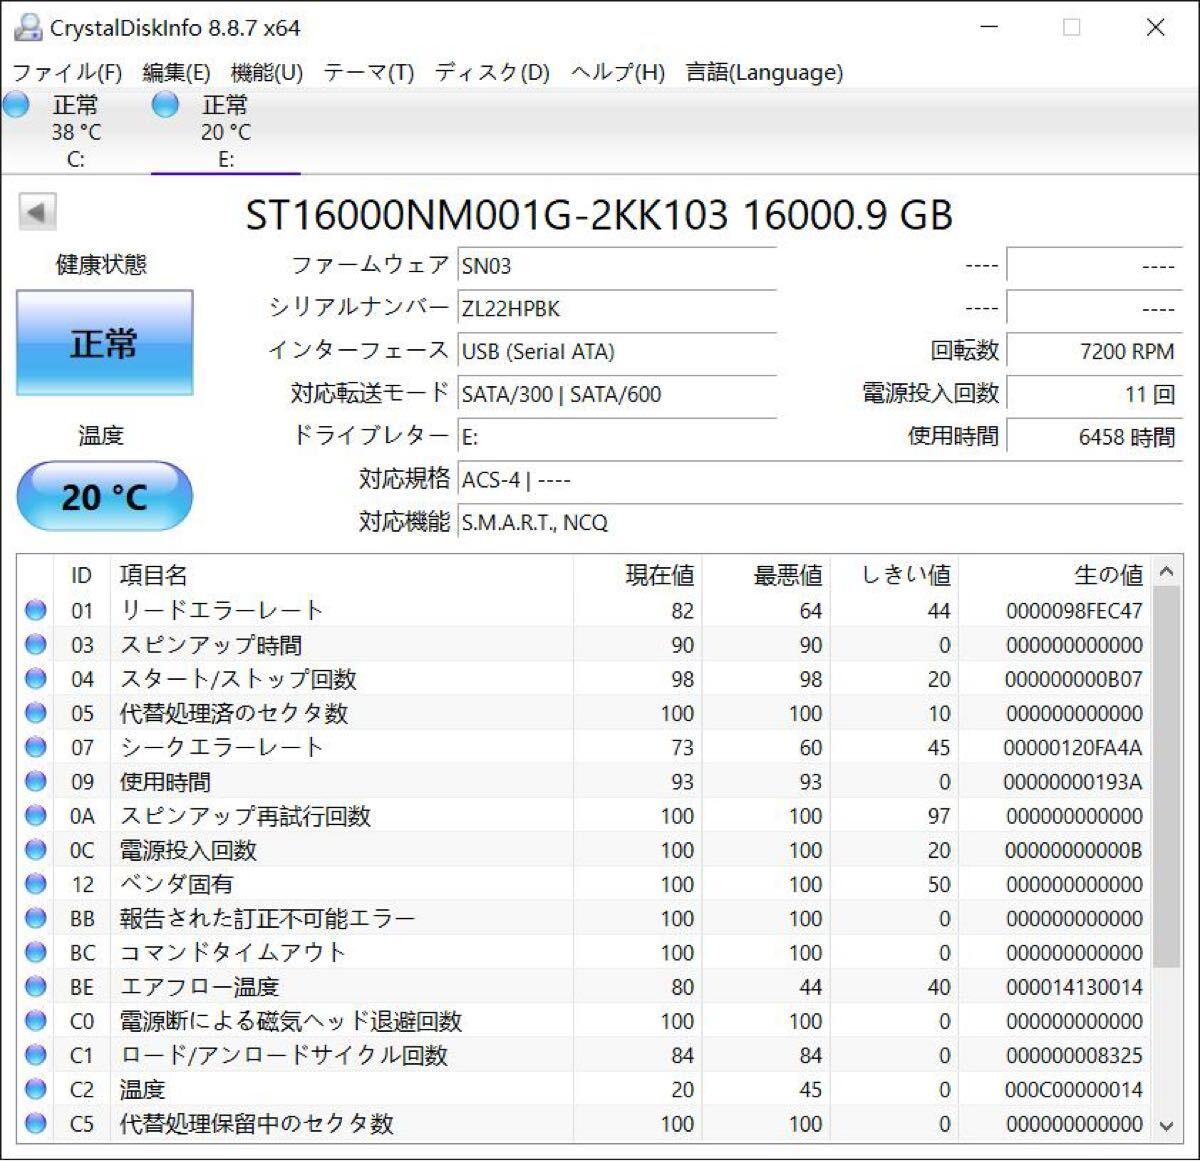Click the previous disk arrow icon

[37, 212]
